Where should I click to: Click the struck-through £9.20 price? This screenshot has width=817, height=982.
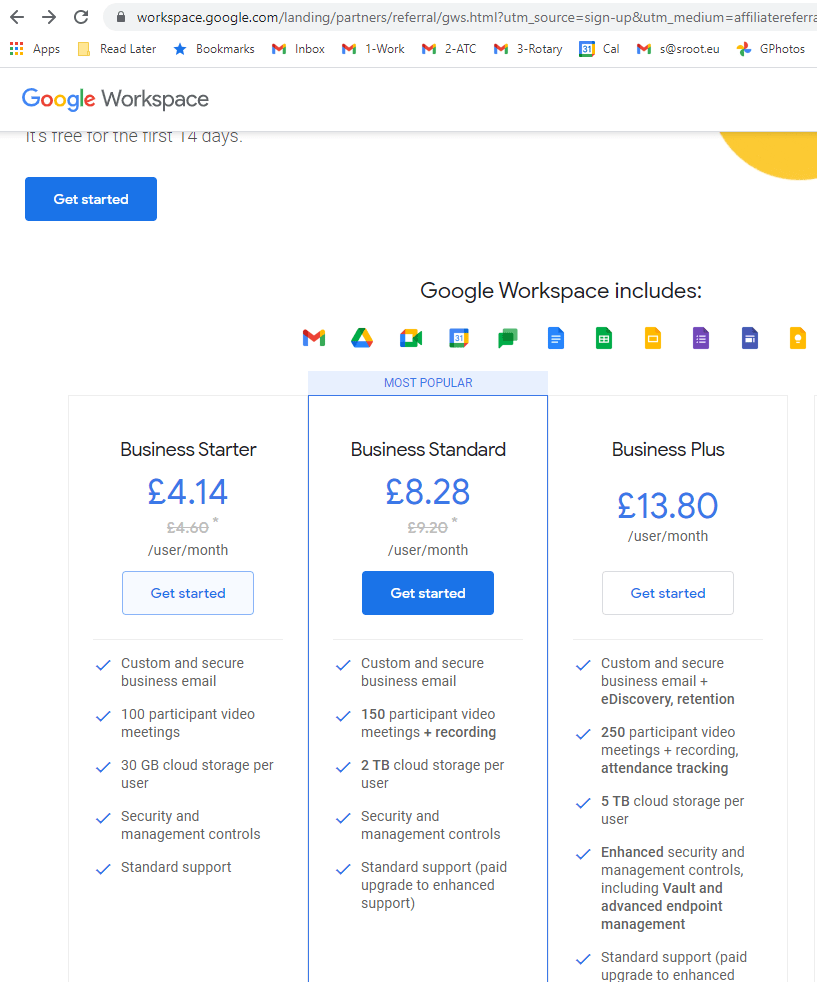(x=428, y=528)
